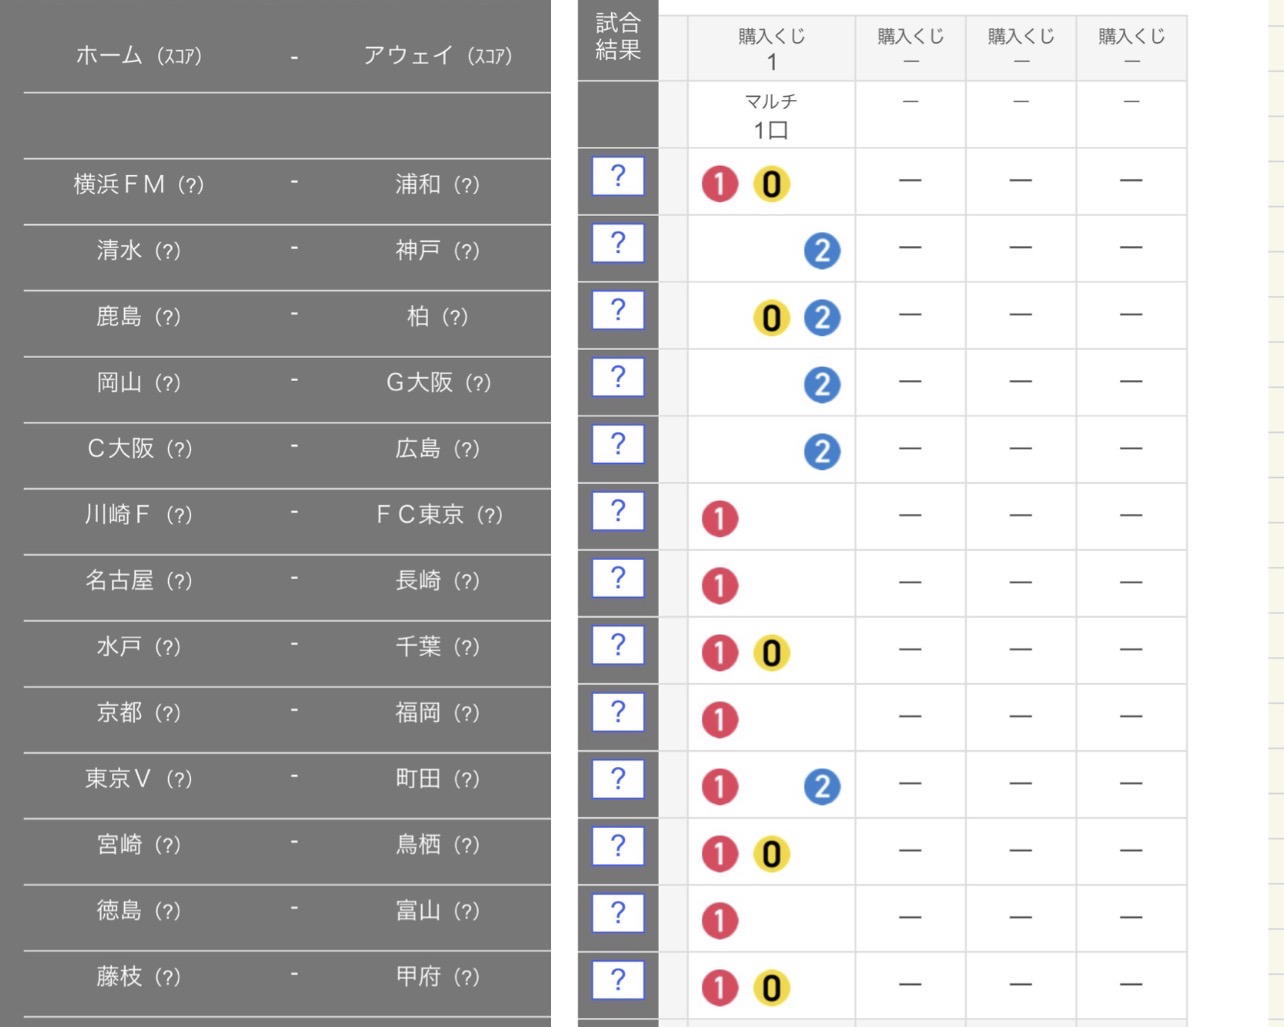Open the ? result box for 京都 vs 福岡
1284x1027 pixels.
click(x=618, y=713)
